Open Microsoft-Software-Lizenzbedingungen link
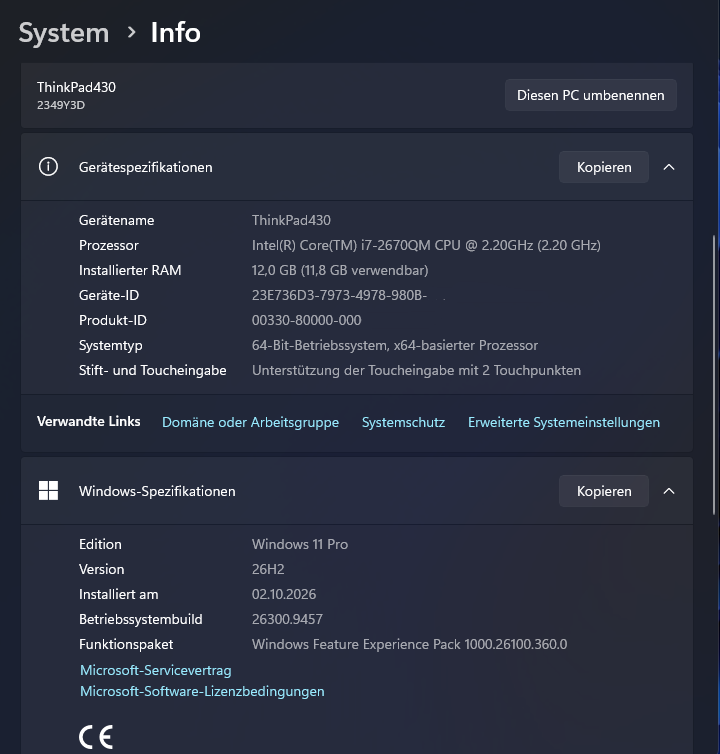Viewport: 720px width, 754px height. (x=202, y=691)
